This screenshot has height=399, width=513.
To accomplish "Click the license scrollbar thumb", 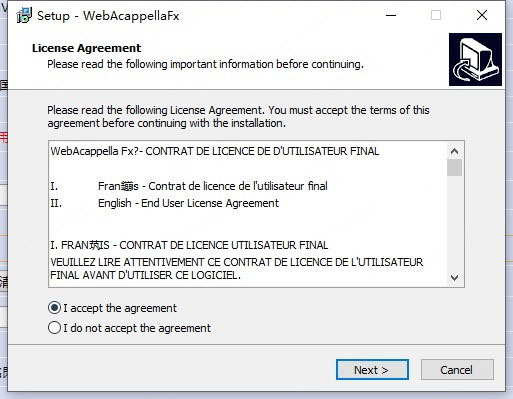I will (454, 167).
